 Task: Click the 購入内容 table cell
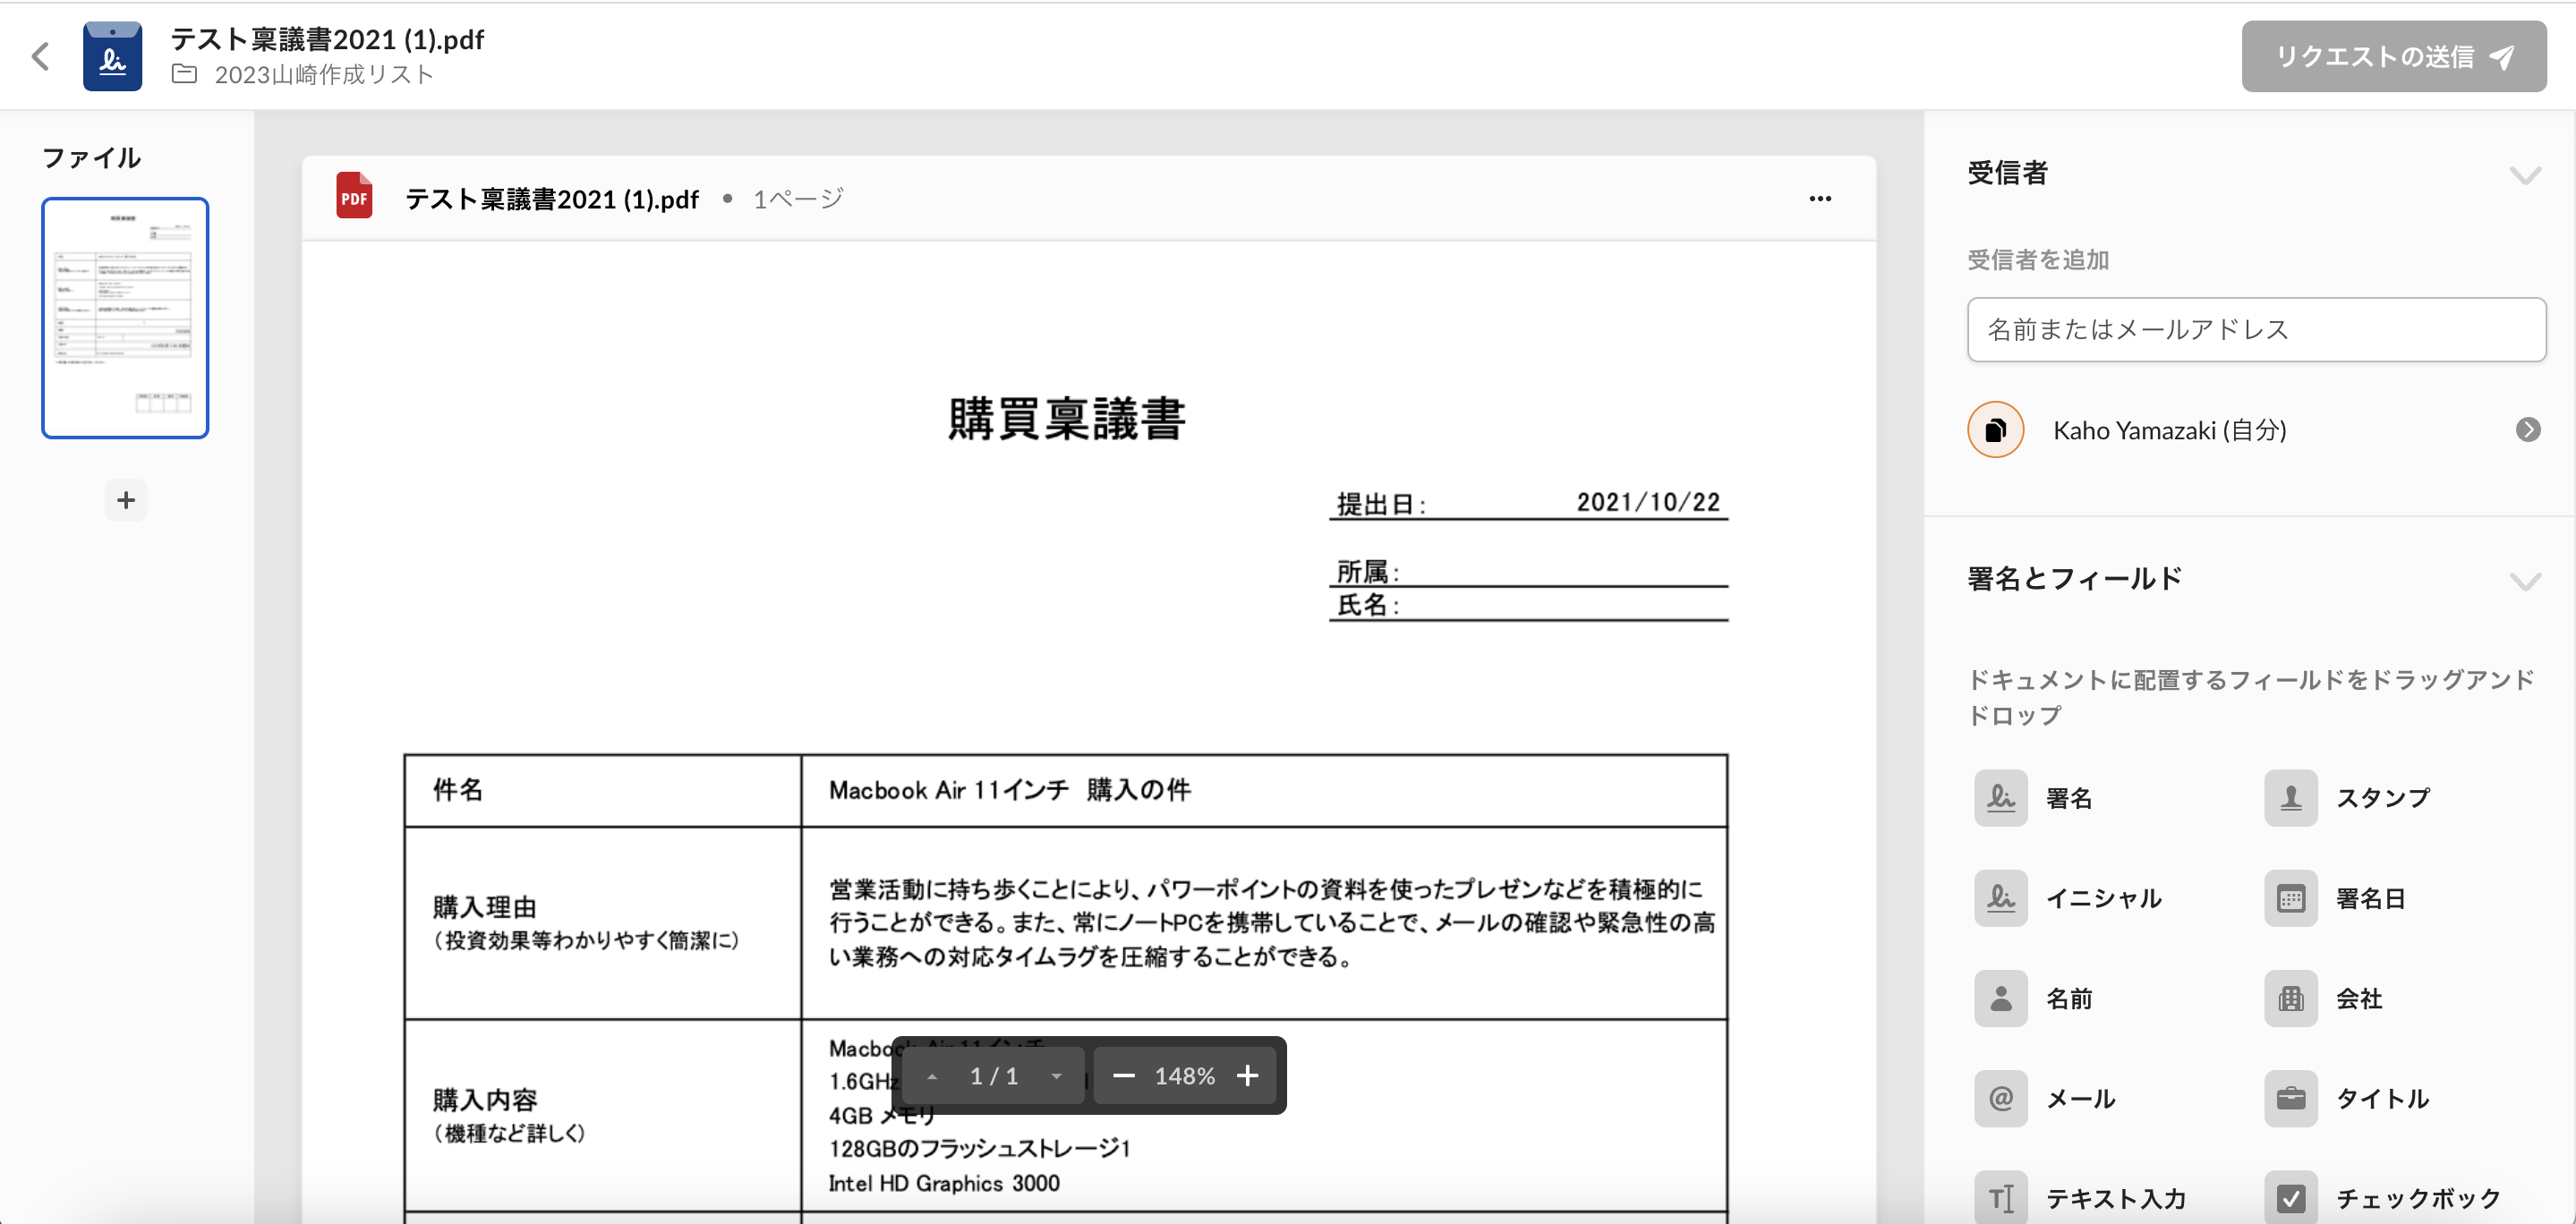603,1115
